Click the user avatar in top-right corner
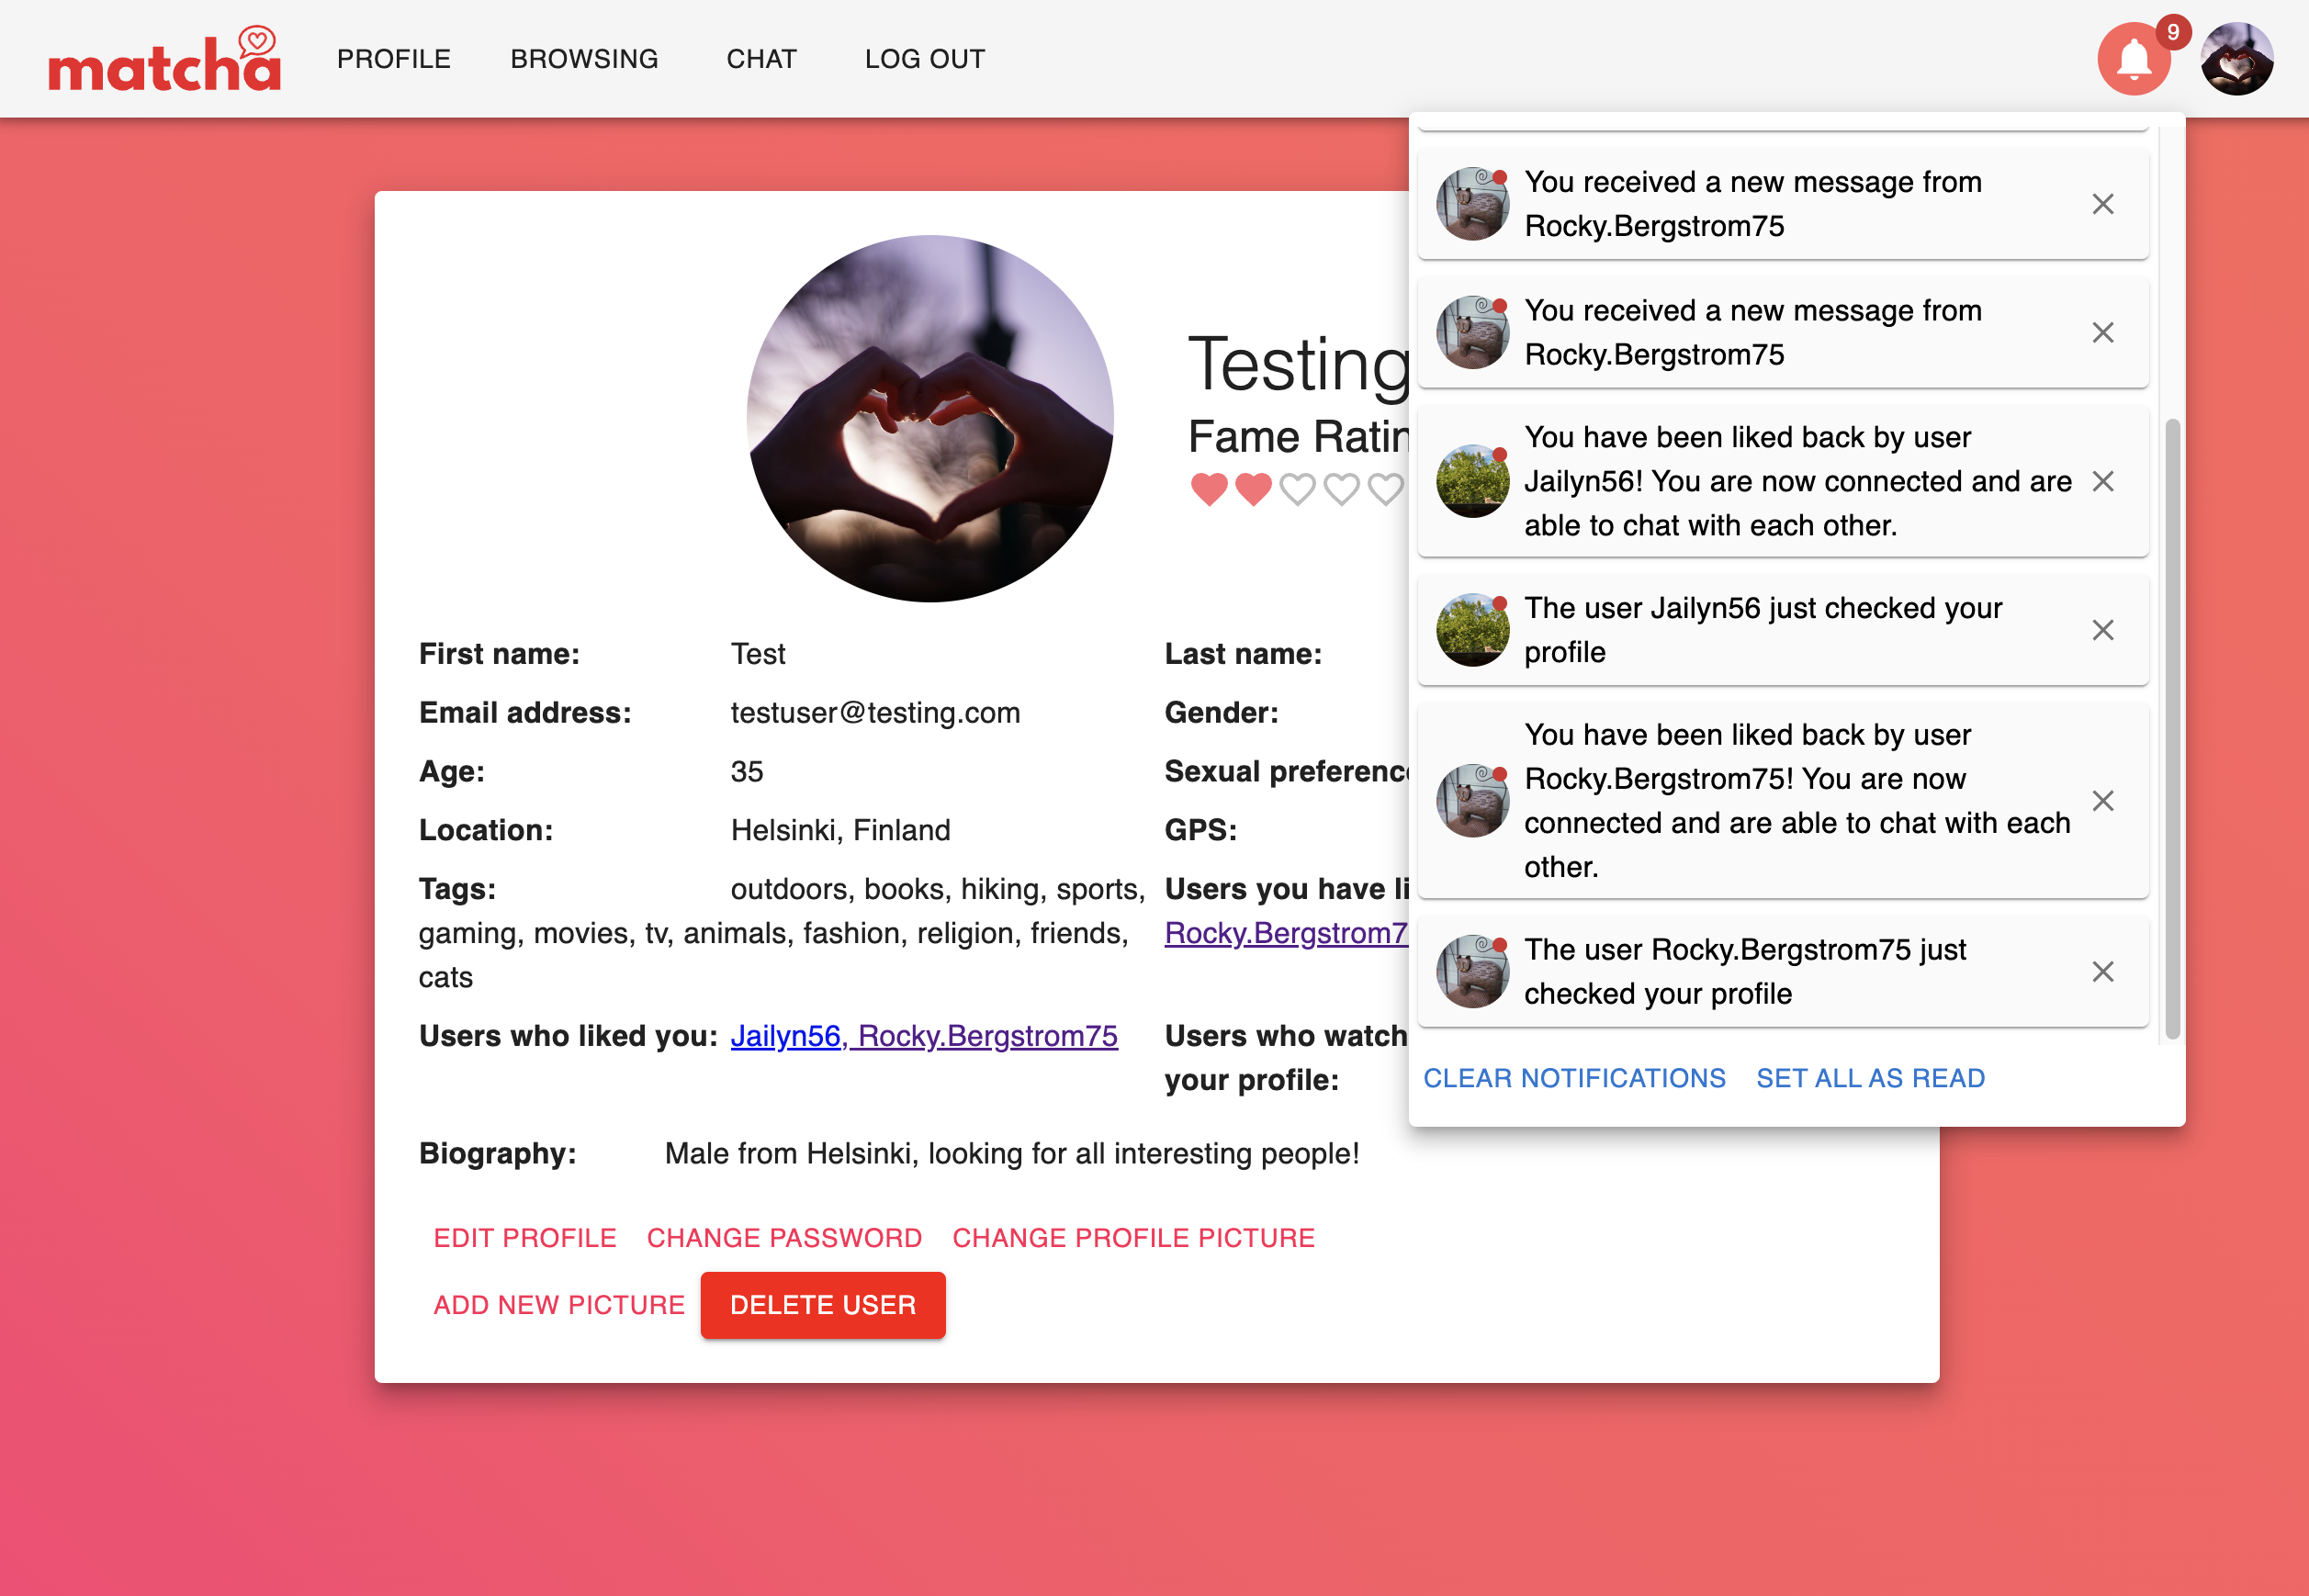The height and width of the screenshot is (1596, 2309). click(x=2237, y=59)
